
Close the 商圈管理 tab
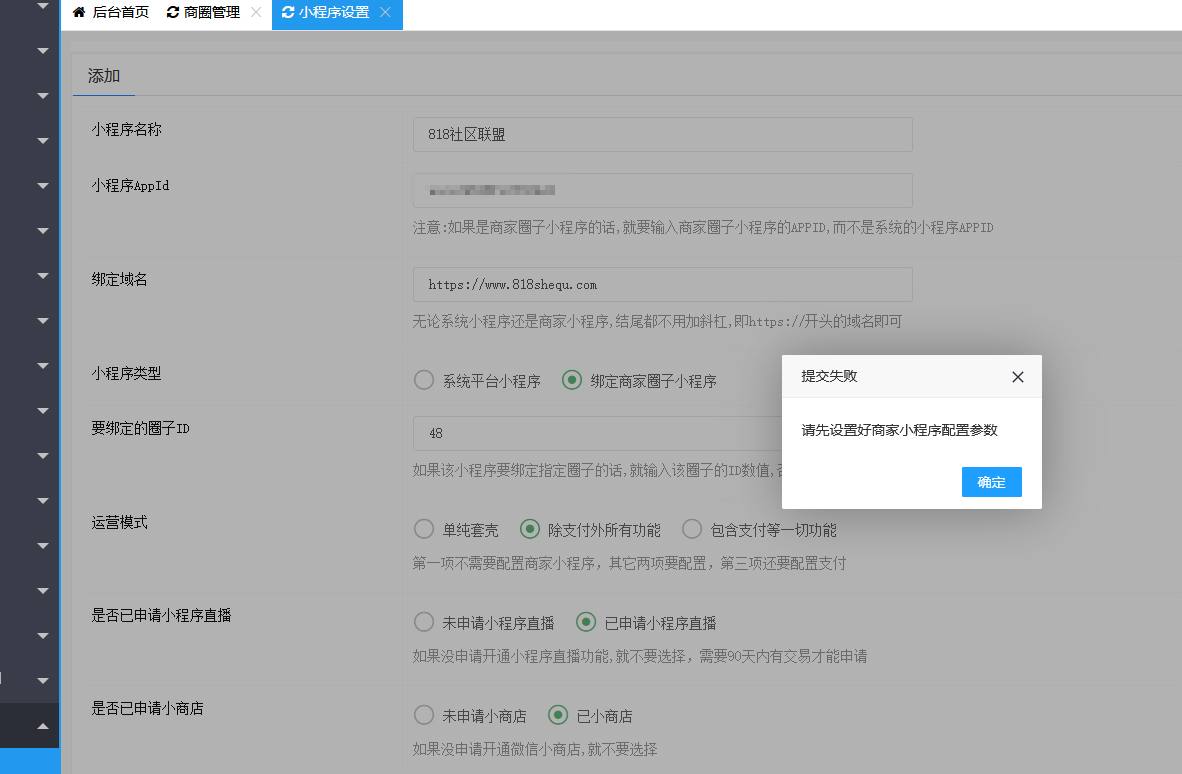point(256,13)
